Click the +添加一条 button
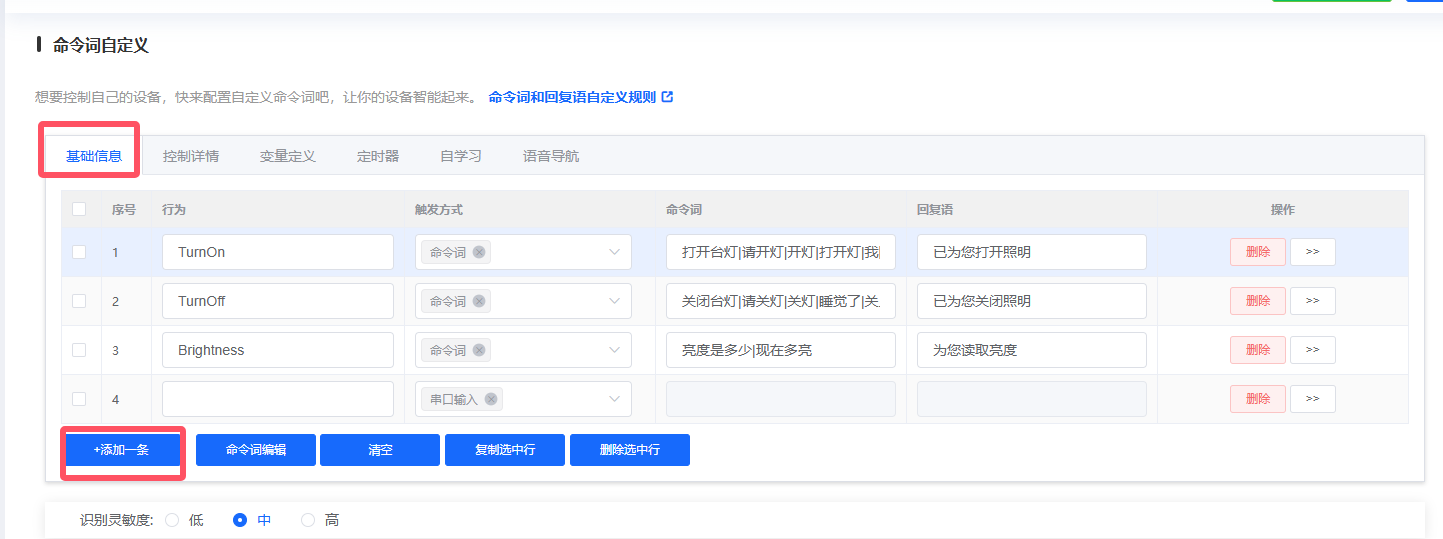The height and width of the screenshot is (539, 1443). (121, 450)
